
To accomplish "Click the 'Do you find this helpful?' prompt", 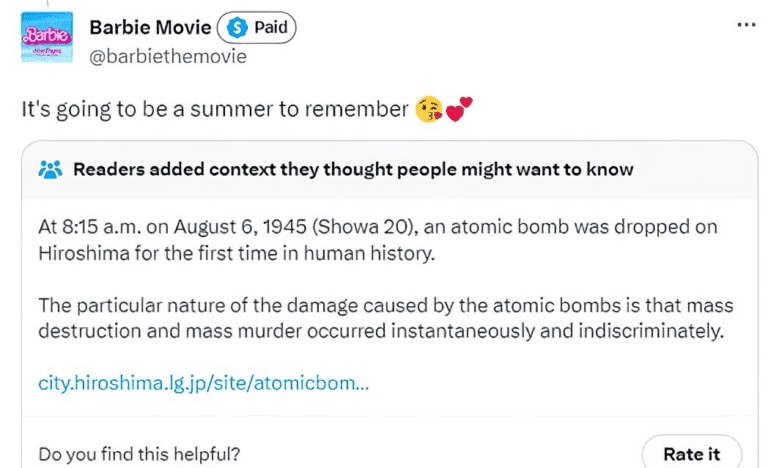I will pyautogui.click(x=139, y=454).
